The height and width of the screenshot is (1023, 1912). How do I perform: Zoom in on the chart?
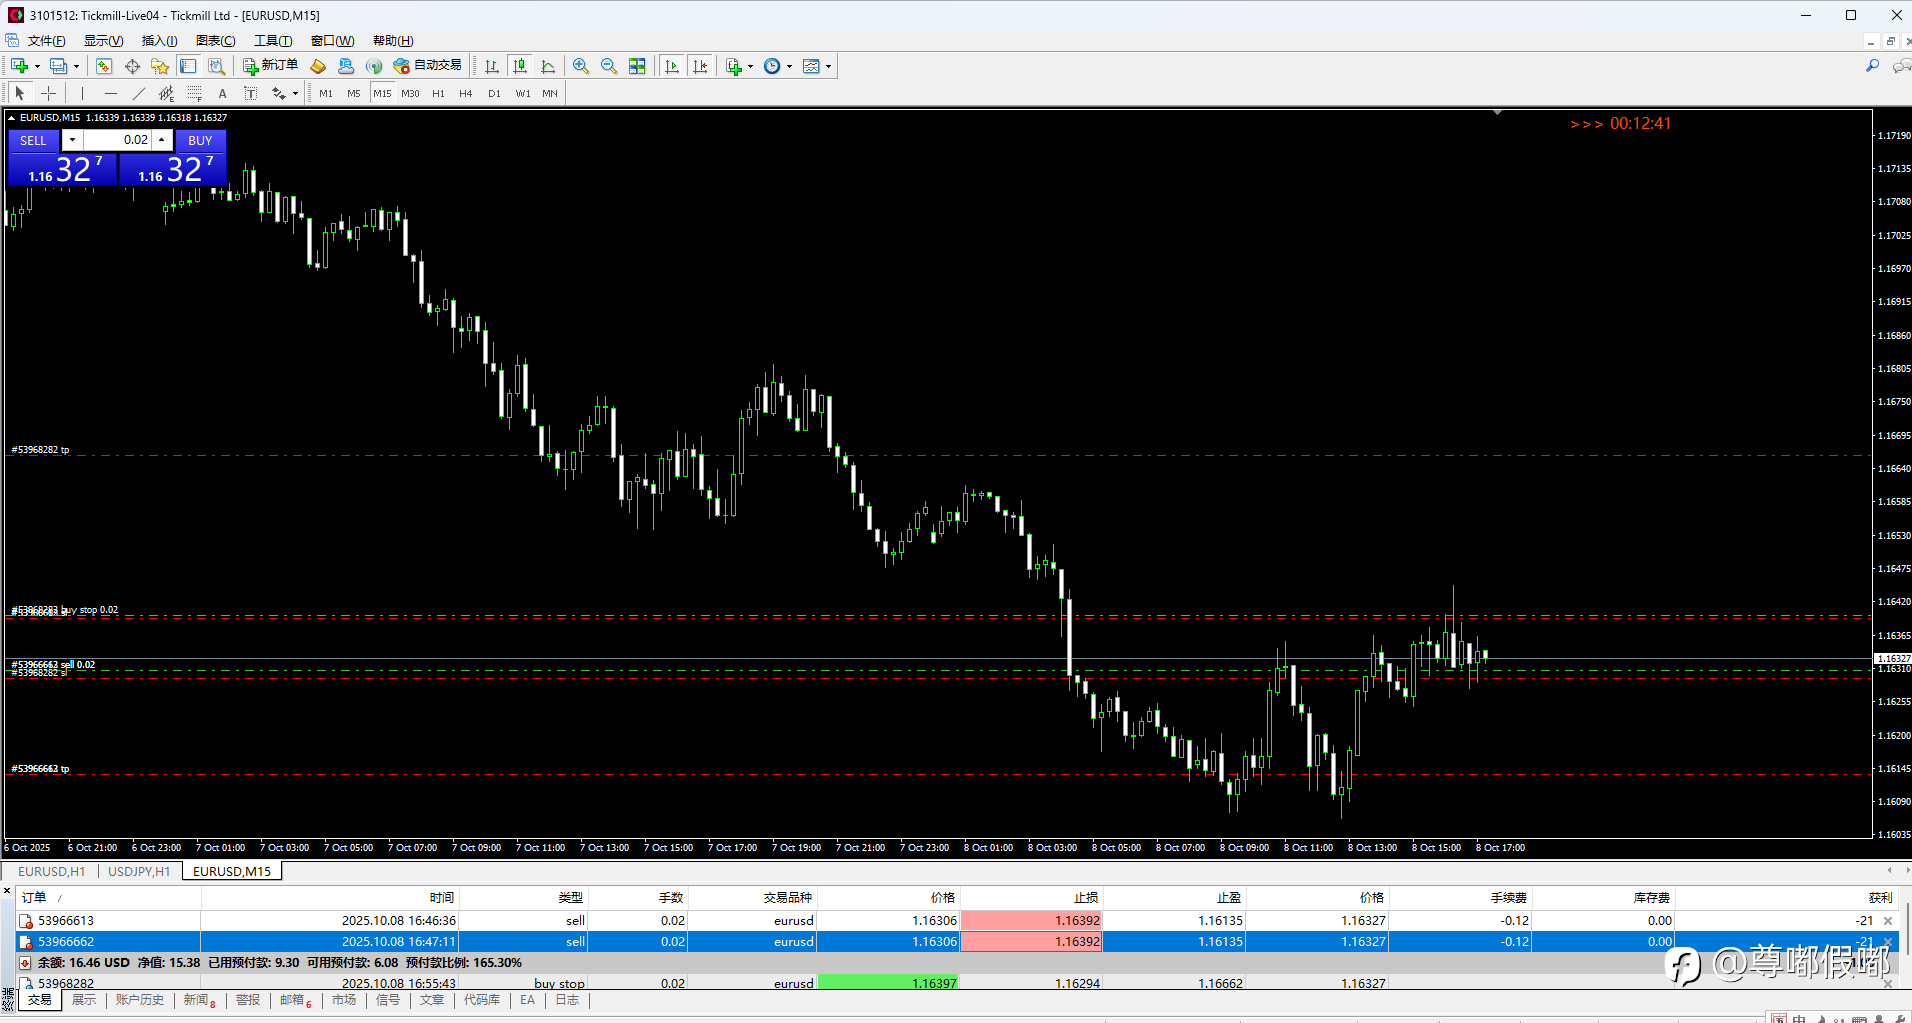580,66
